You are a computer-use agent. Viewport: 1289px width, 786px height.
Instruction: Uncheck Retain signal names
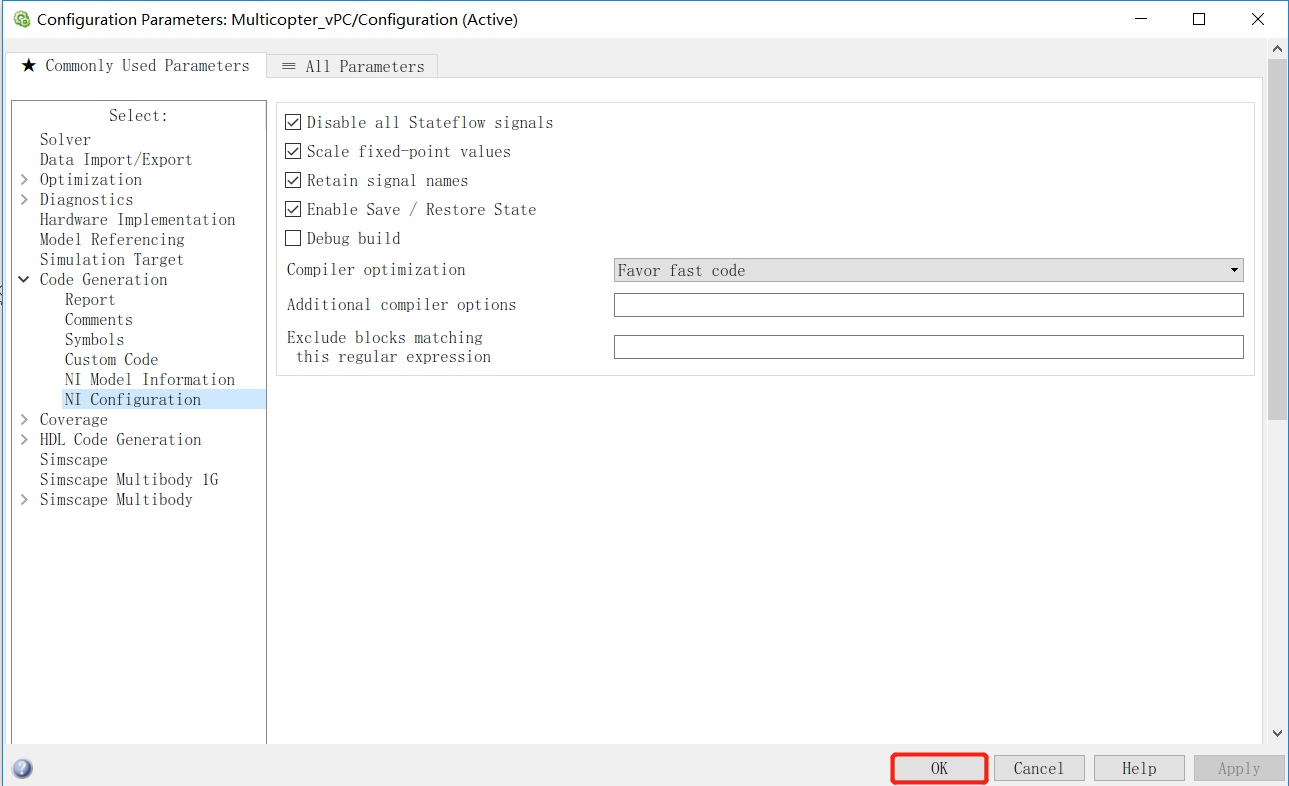[x=293, y=180]
